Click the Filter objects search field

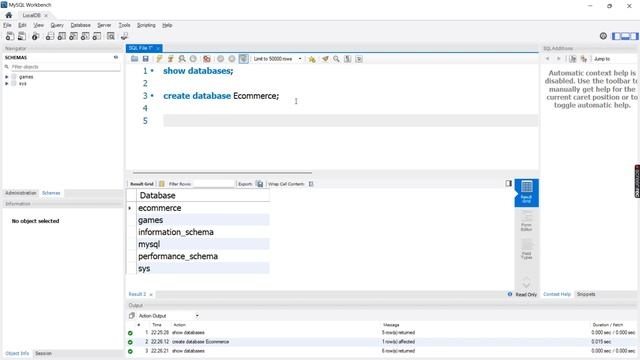pyautogui.click(x=64, y=67)
